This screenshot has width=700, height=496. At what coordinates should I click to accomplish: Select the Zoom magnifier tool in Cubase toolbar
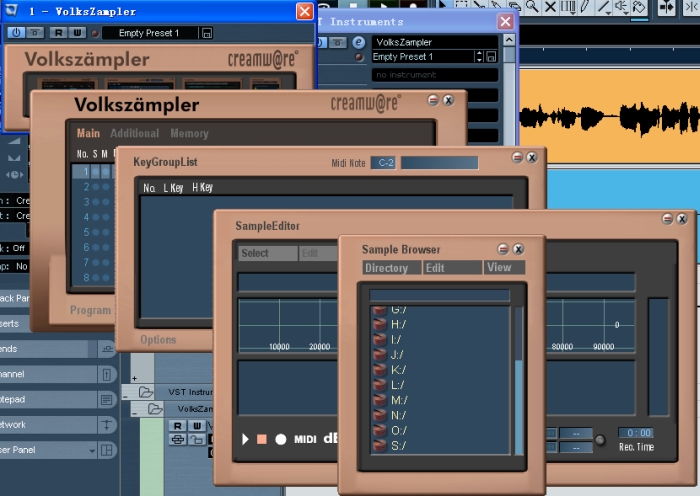[532, 6]
